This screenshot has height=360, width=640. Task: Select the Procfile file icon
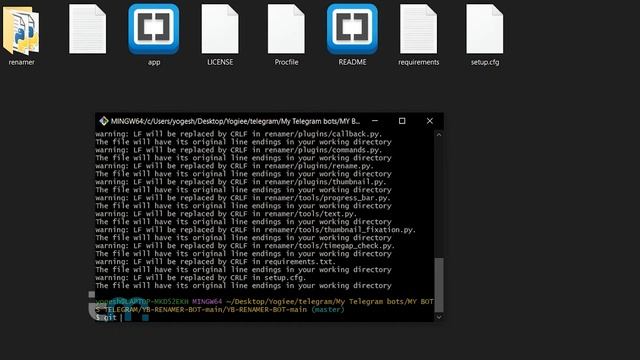(x=286, y=29)
